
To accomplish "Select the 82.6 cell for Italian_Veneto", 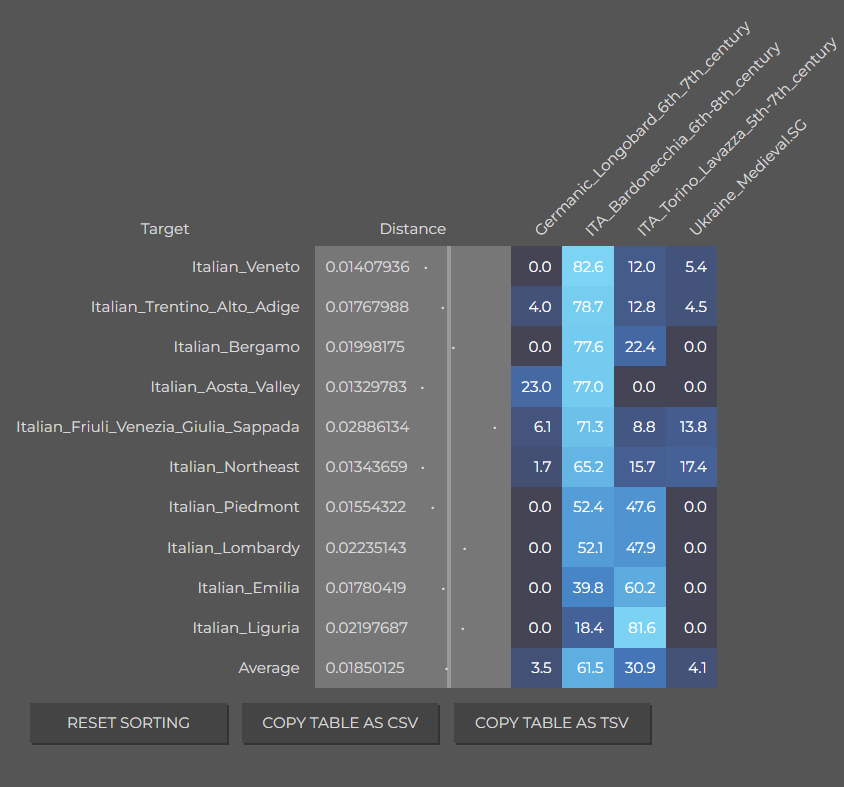I will click(x=588, y=266).
